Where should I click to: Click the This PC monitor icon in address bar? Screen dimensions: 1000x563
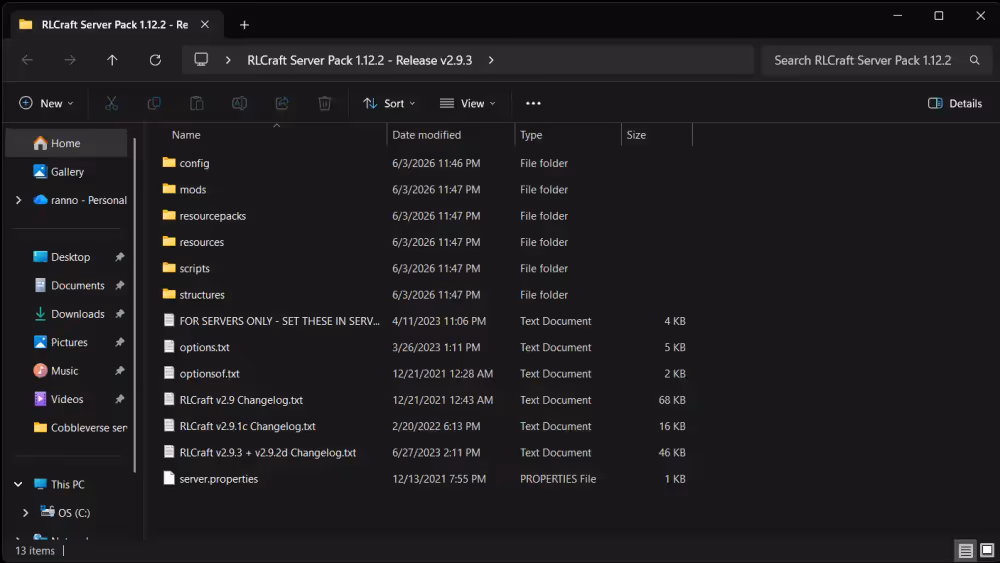[201, 60]
